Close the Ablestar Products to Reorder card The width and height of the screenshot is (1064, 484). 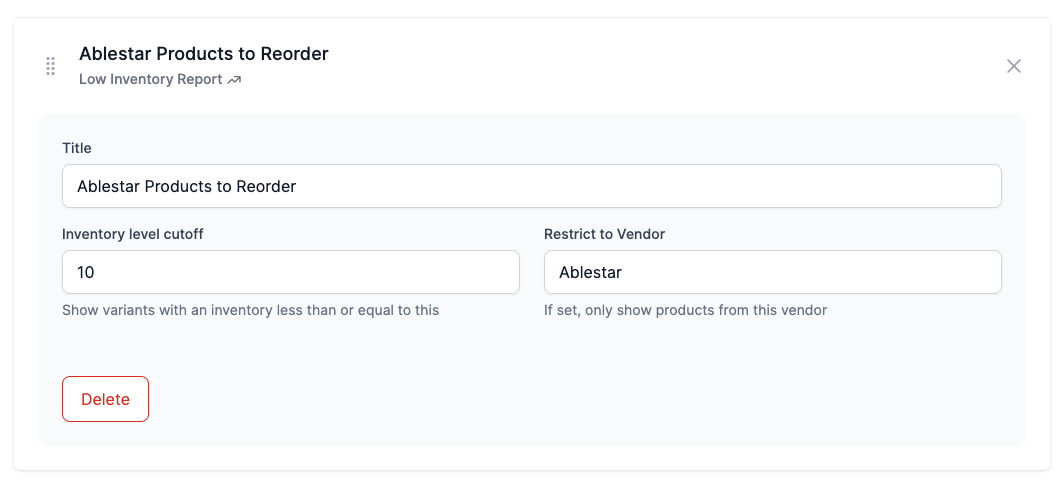click(x=1013, y=66)
